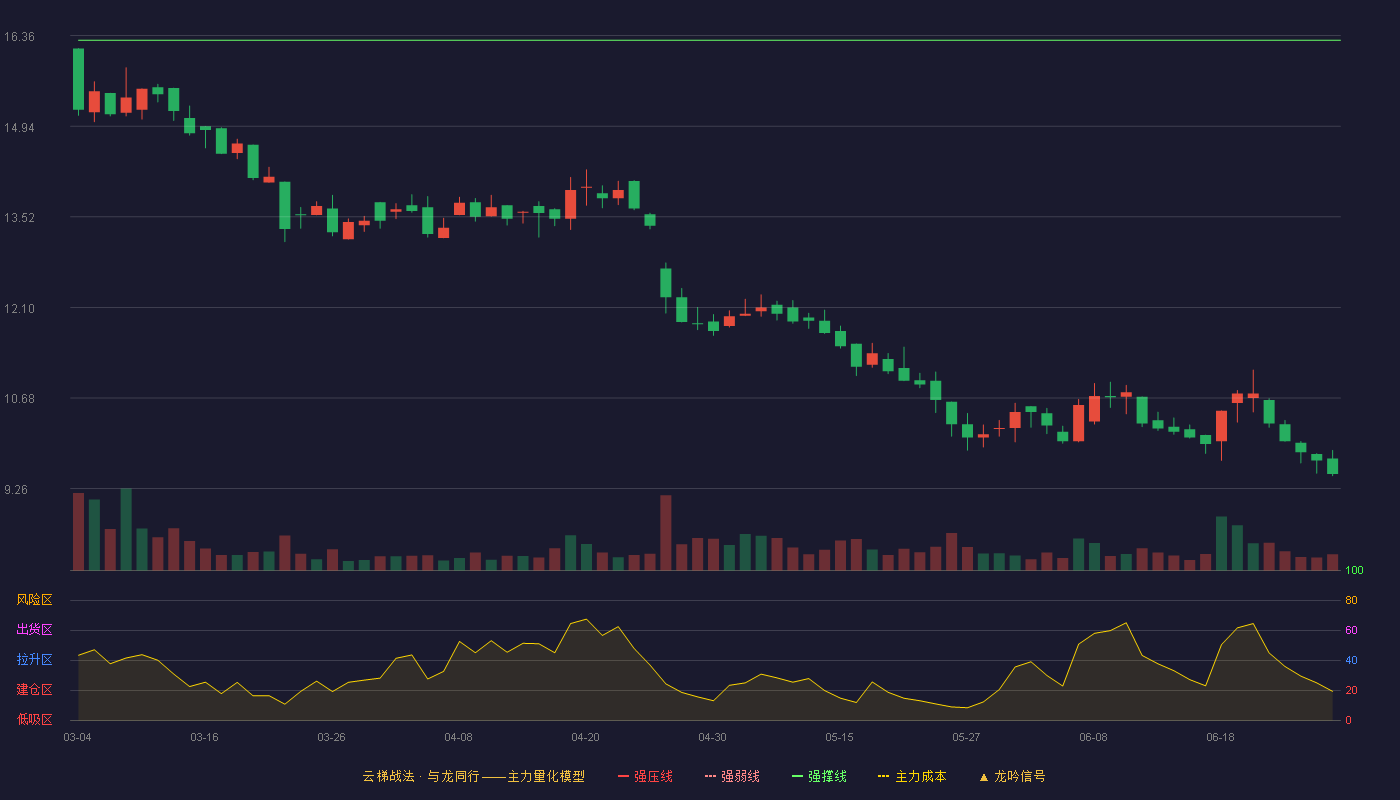Click the 低吸区 zone label
This screenshot has height=800, width=1400.
coord(34,719)
